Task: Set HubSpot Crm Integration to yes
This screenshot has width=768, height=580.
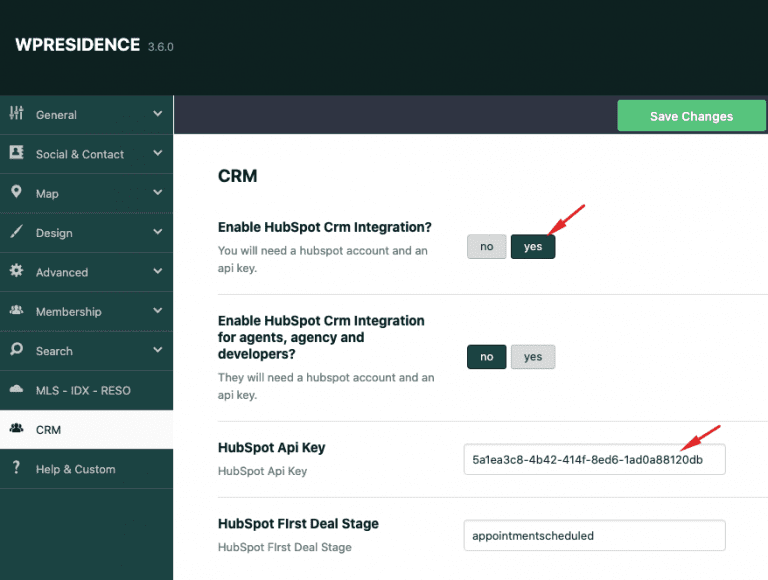Action: (533, 246)
